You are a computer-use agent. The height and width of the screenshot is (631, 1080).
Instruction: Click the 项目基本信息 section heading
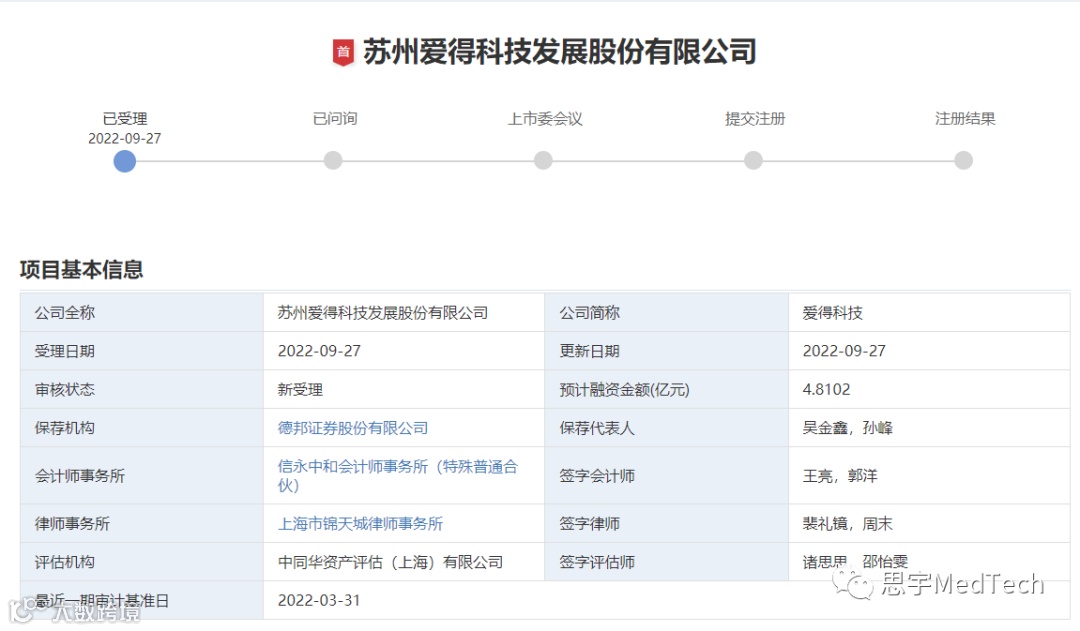[81, 269]
